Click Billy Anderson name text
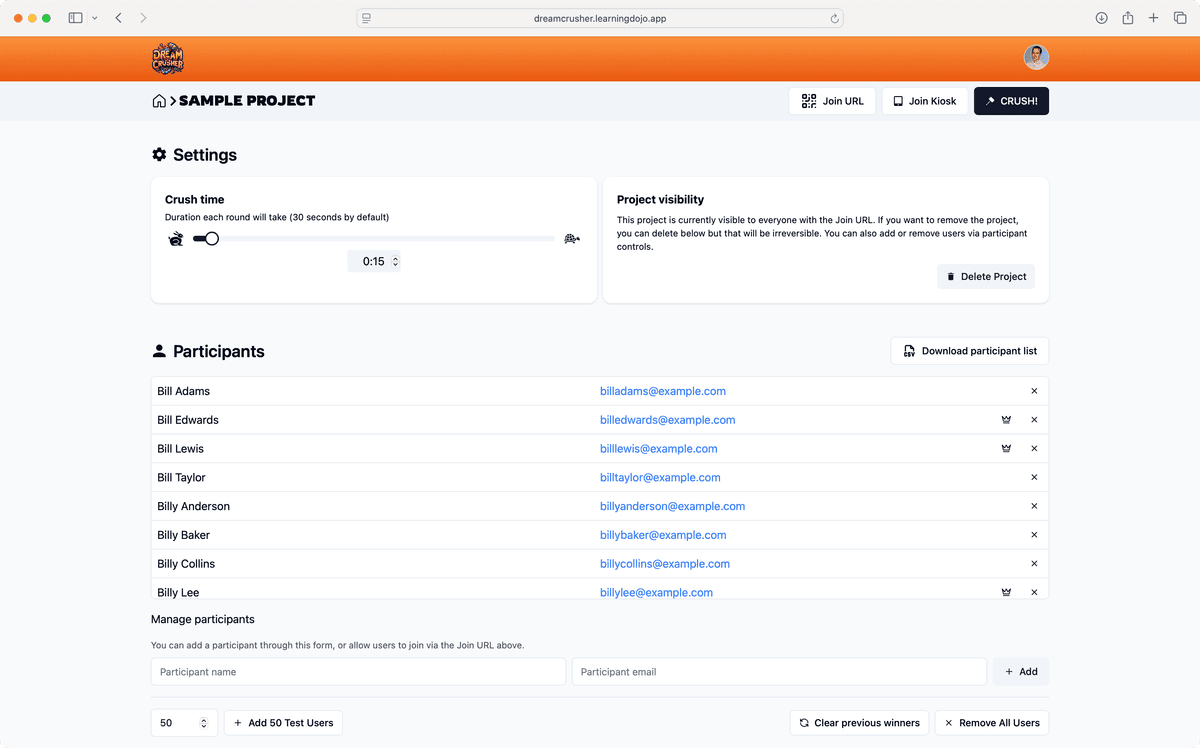 194,506
